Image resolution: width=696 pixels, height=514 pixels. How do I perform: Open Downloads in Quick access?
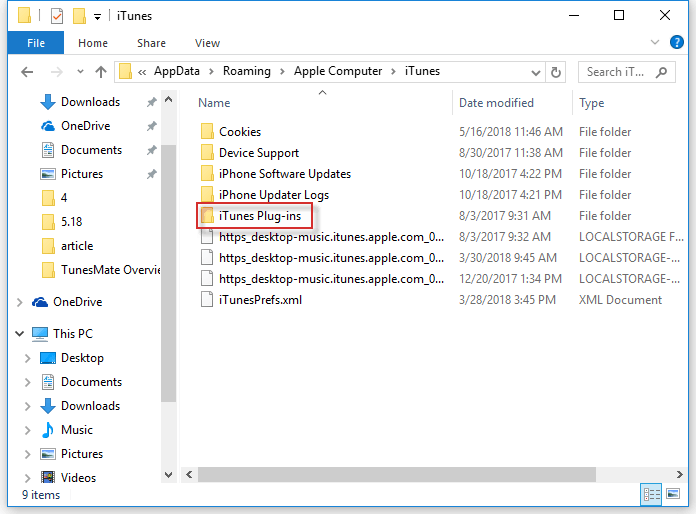coord(91,102)
